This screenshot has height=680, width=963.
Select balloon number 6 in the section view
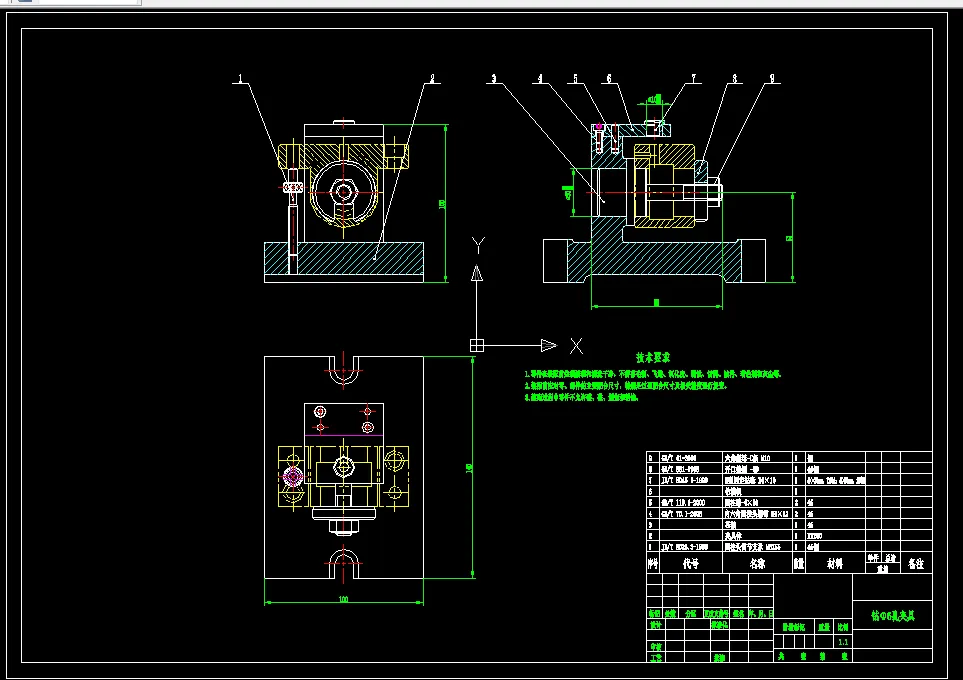click(x=609, y=79)
